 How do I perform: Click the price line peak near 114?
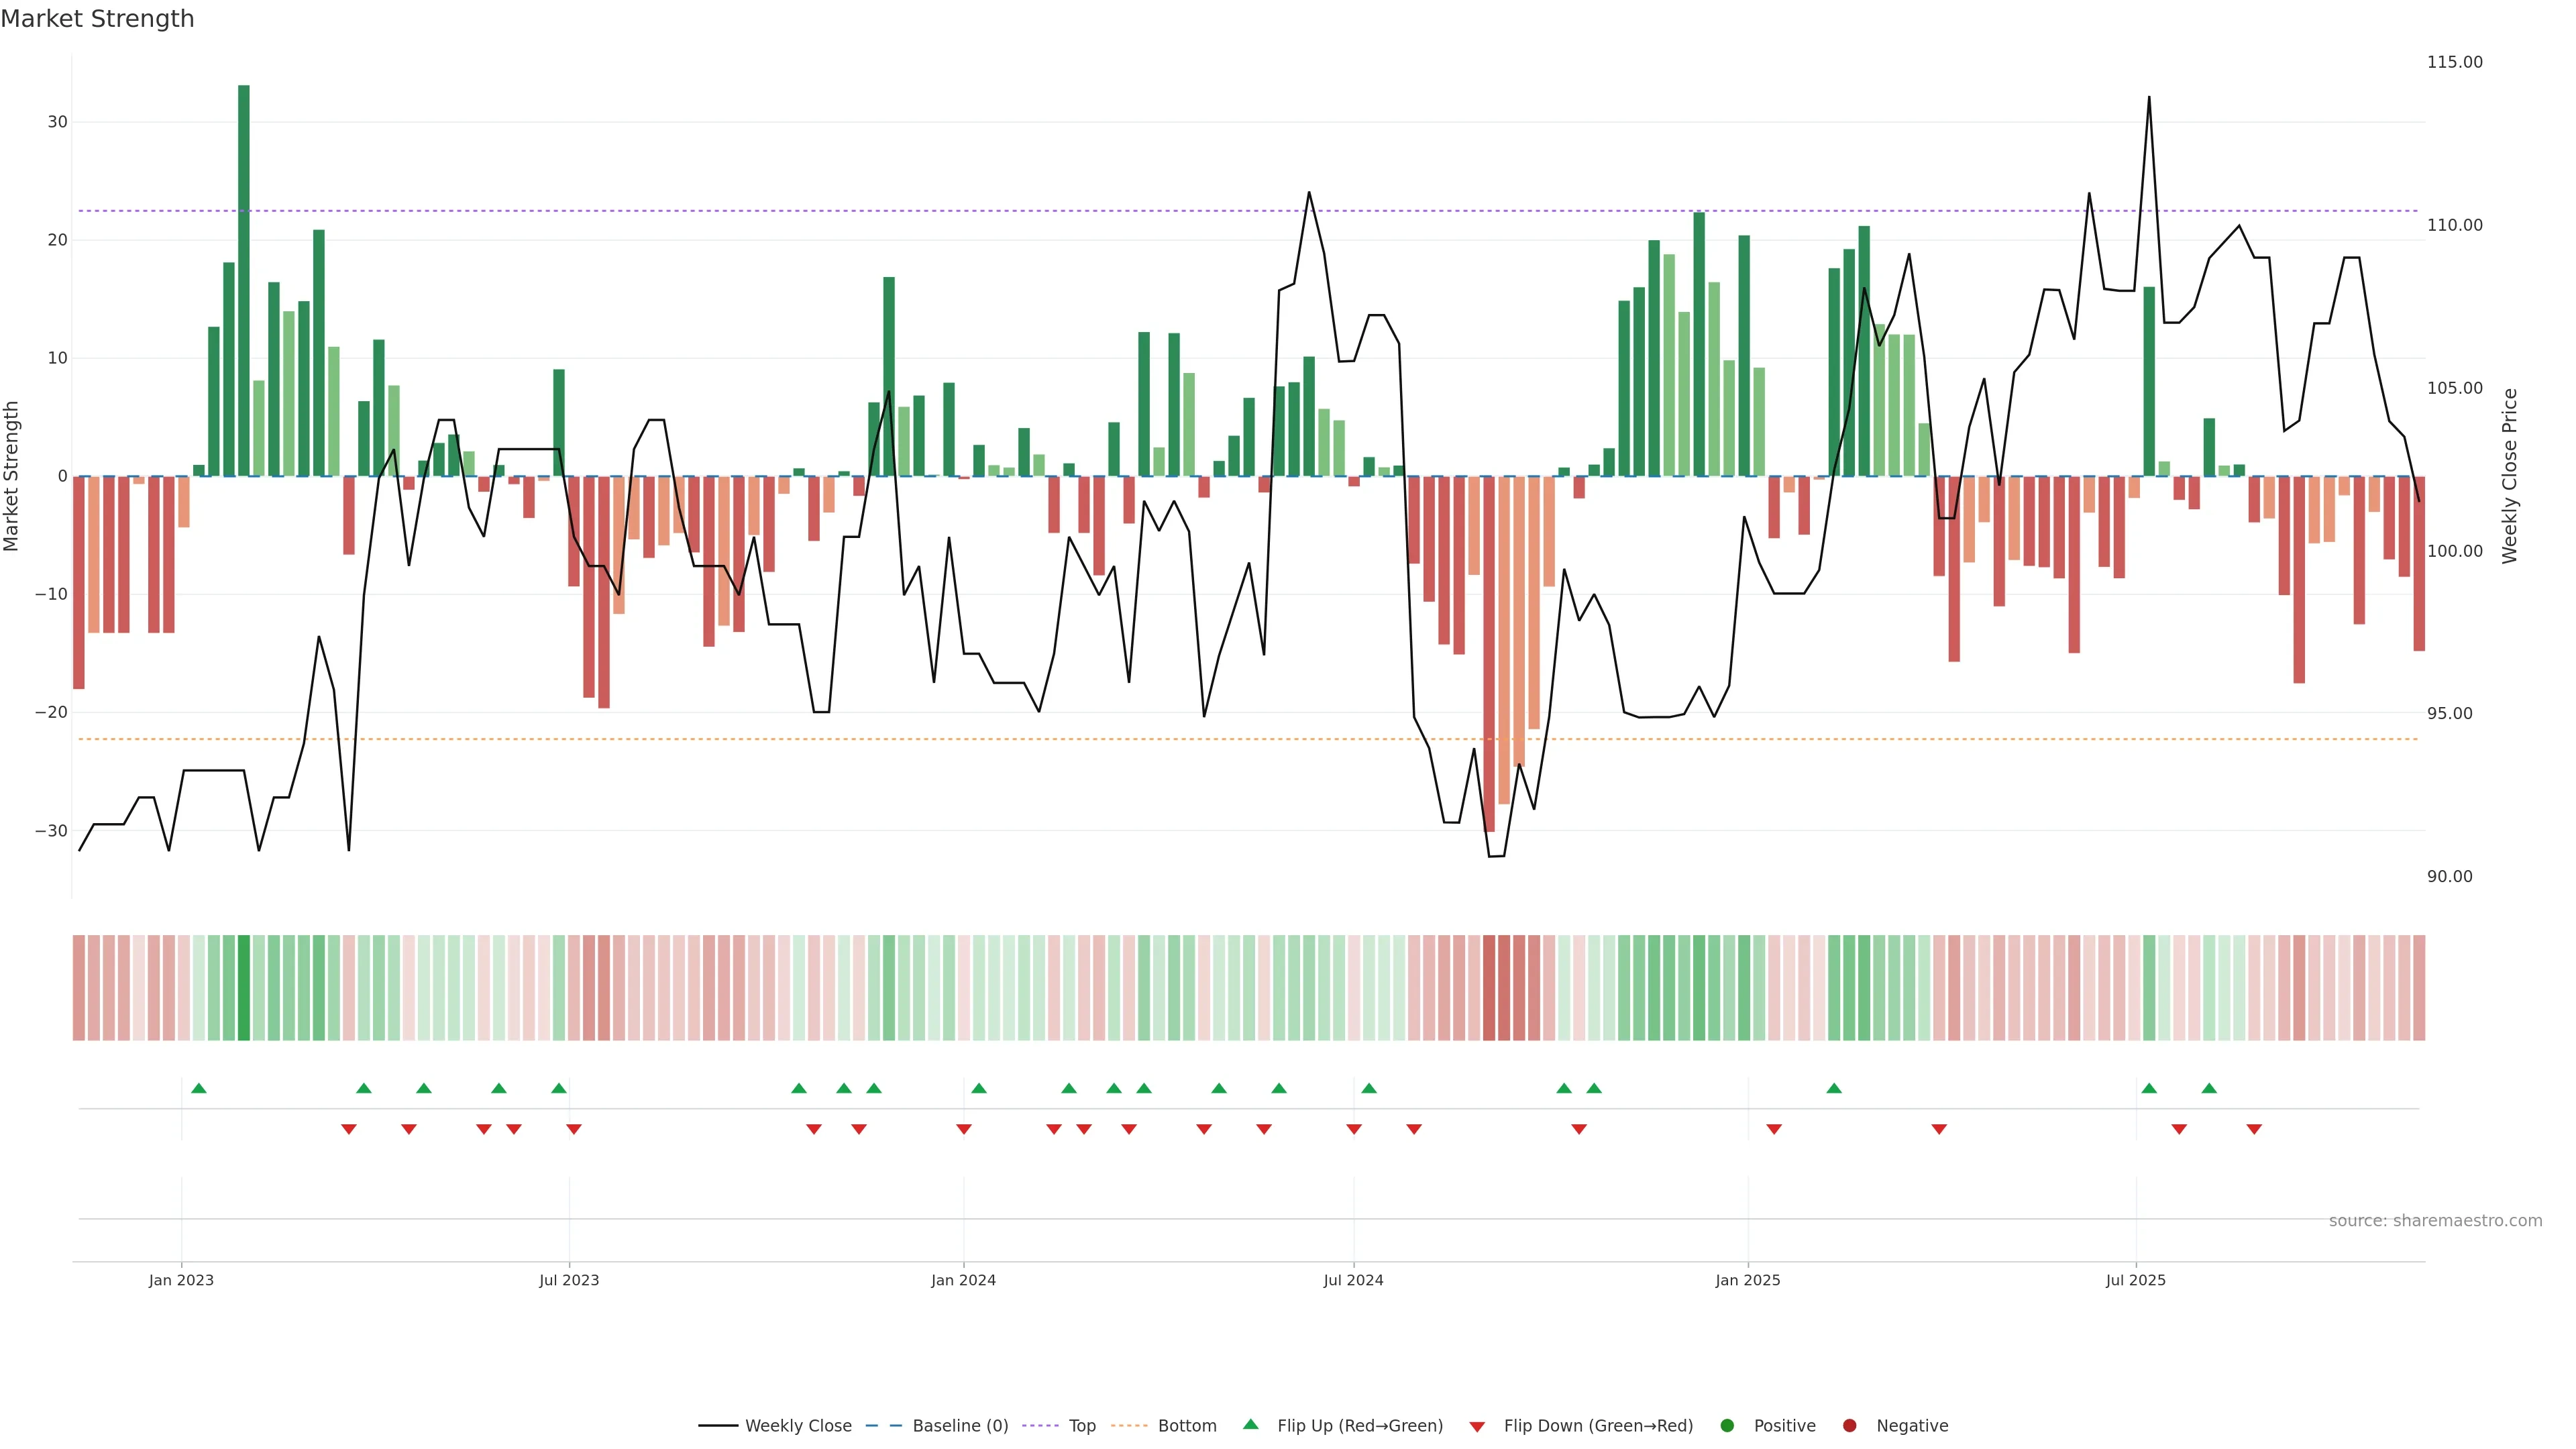[2149, 98]
